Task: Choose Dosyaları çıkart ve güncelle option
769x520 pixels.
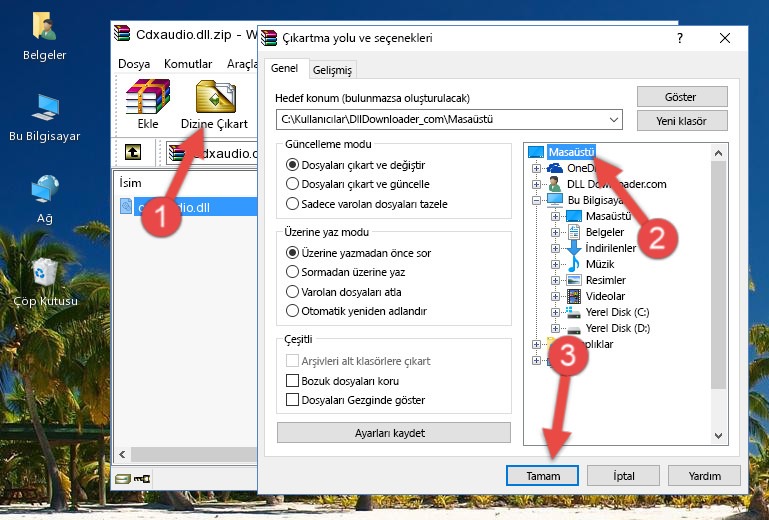Action: [x=292, y=184]
